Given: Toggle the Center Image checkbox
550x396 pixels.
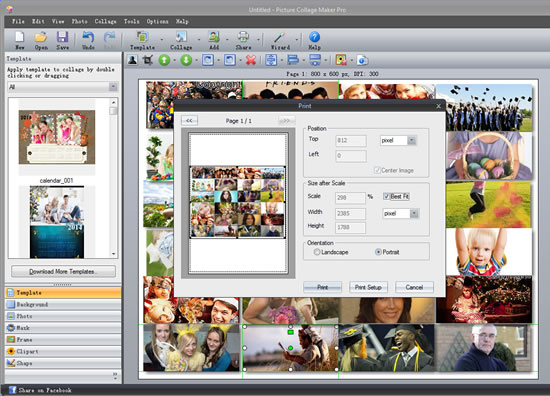Looking at the screenshot, I should pos(377,170).
